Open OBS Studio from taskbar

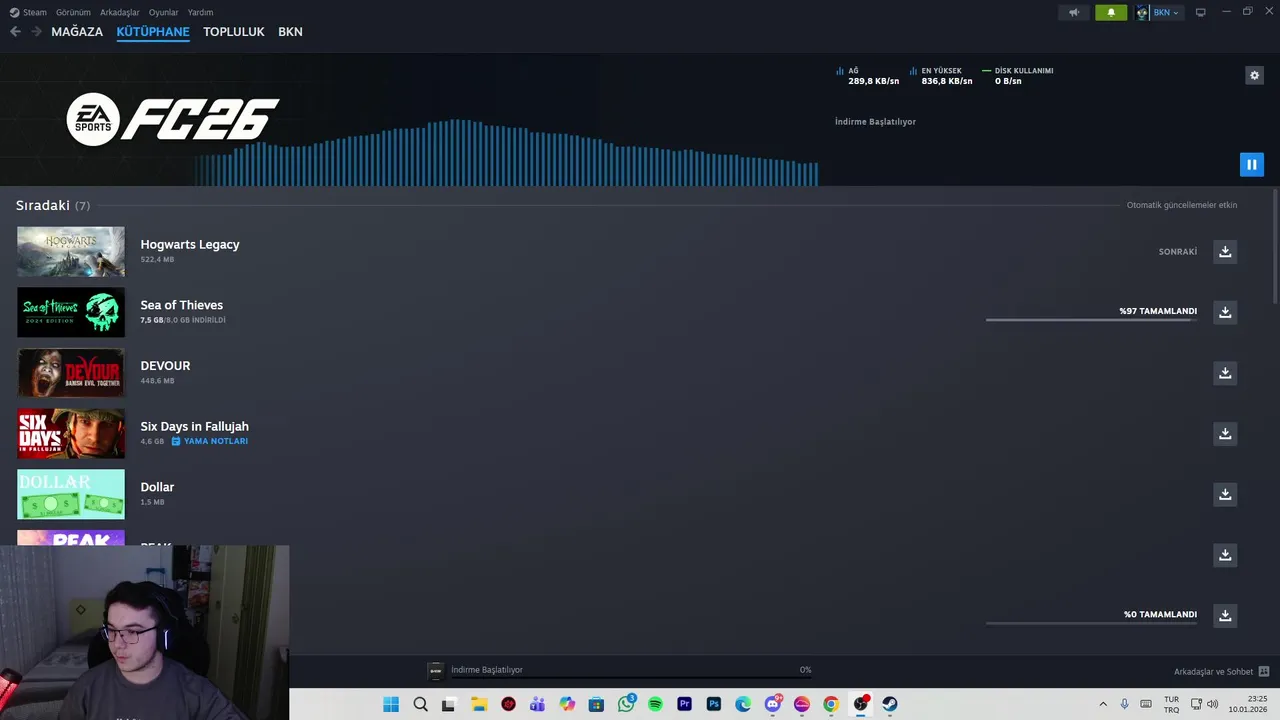(860, 704)
